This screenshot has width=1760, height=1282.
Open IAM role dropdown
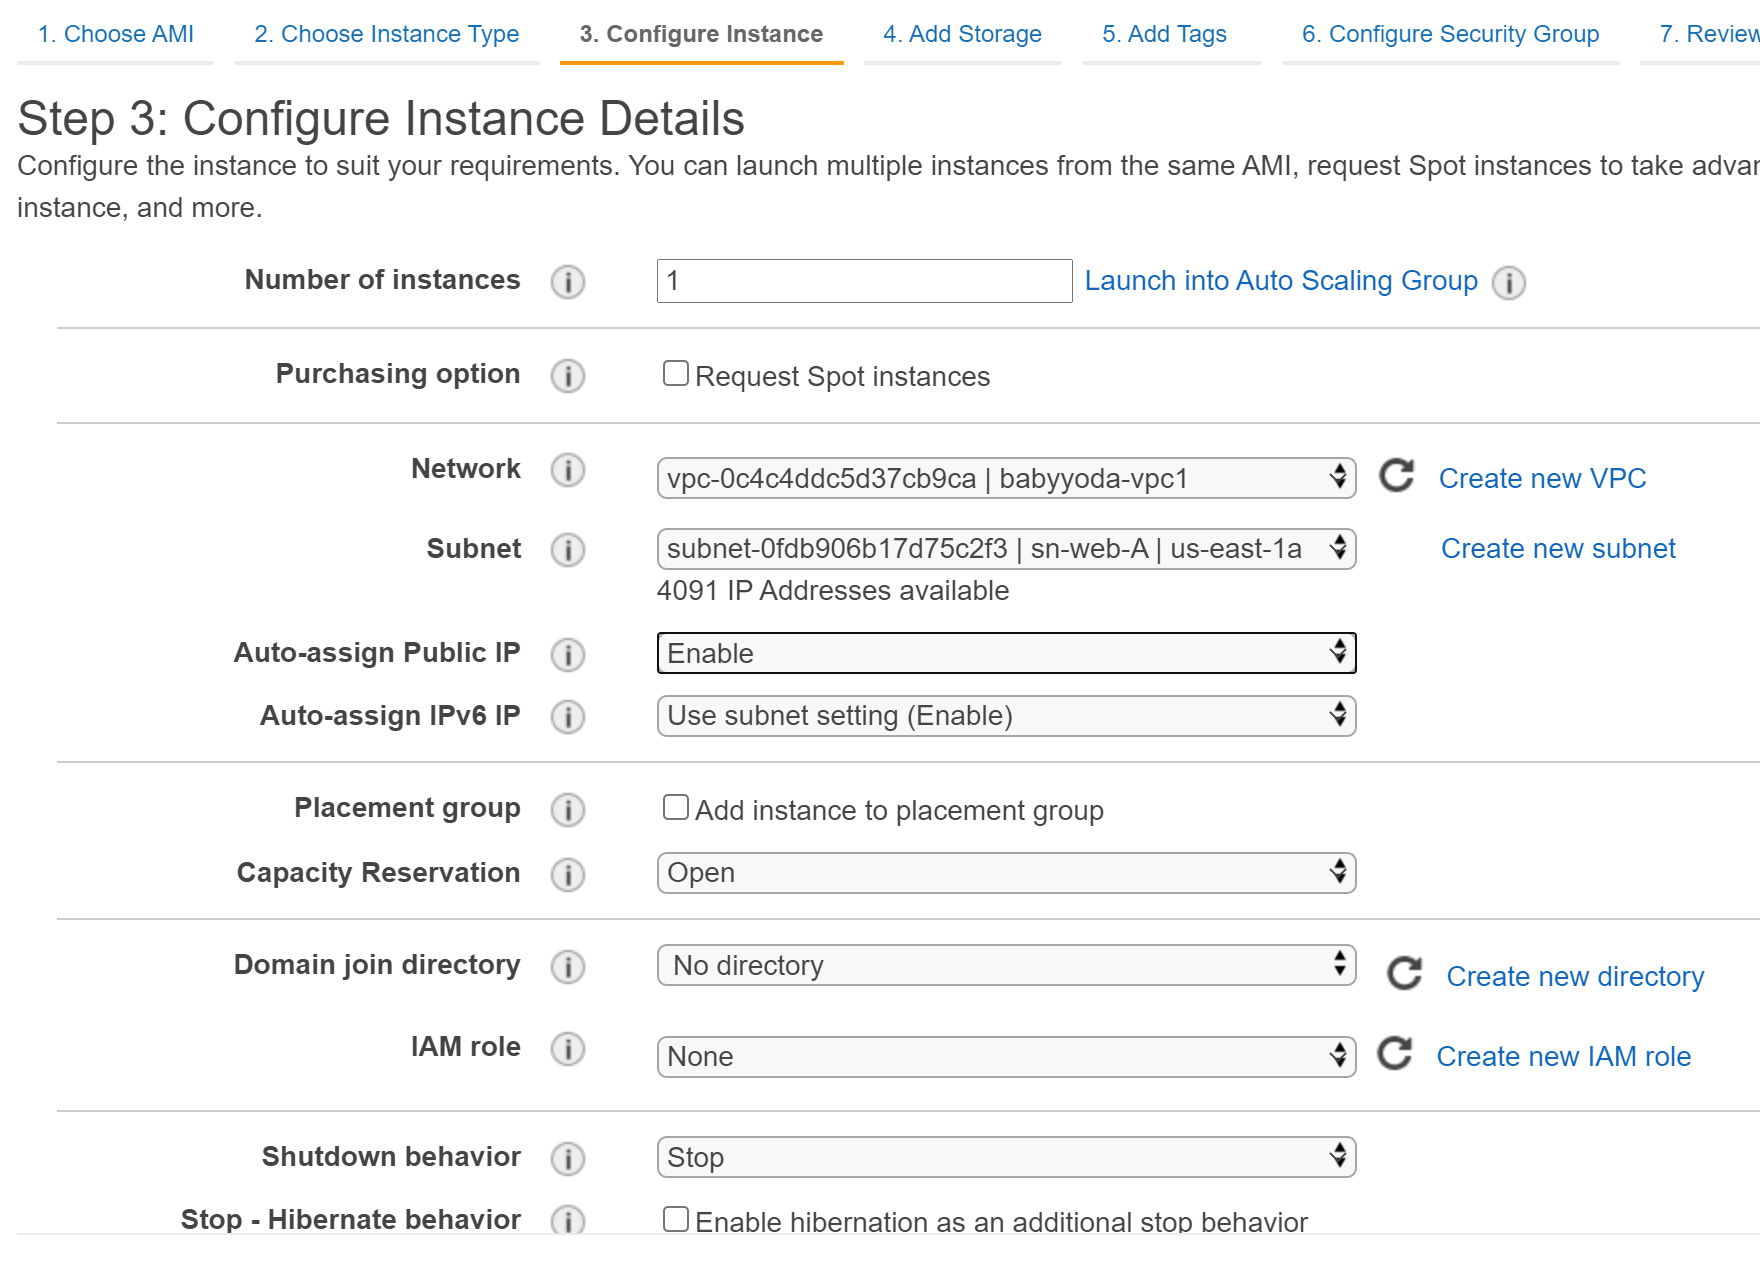[x=1006, y=1057]
